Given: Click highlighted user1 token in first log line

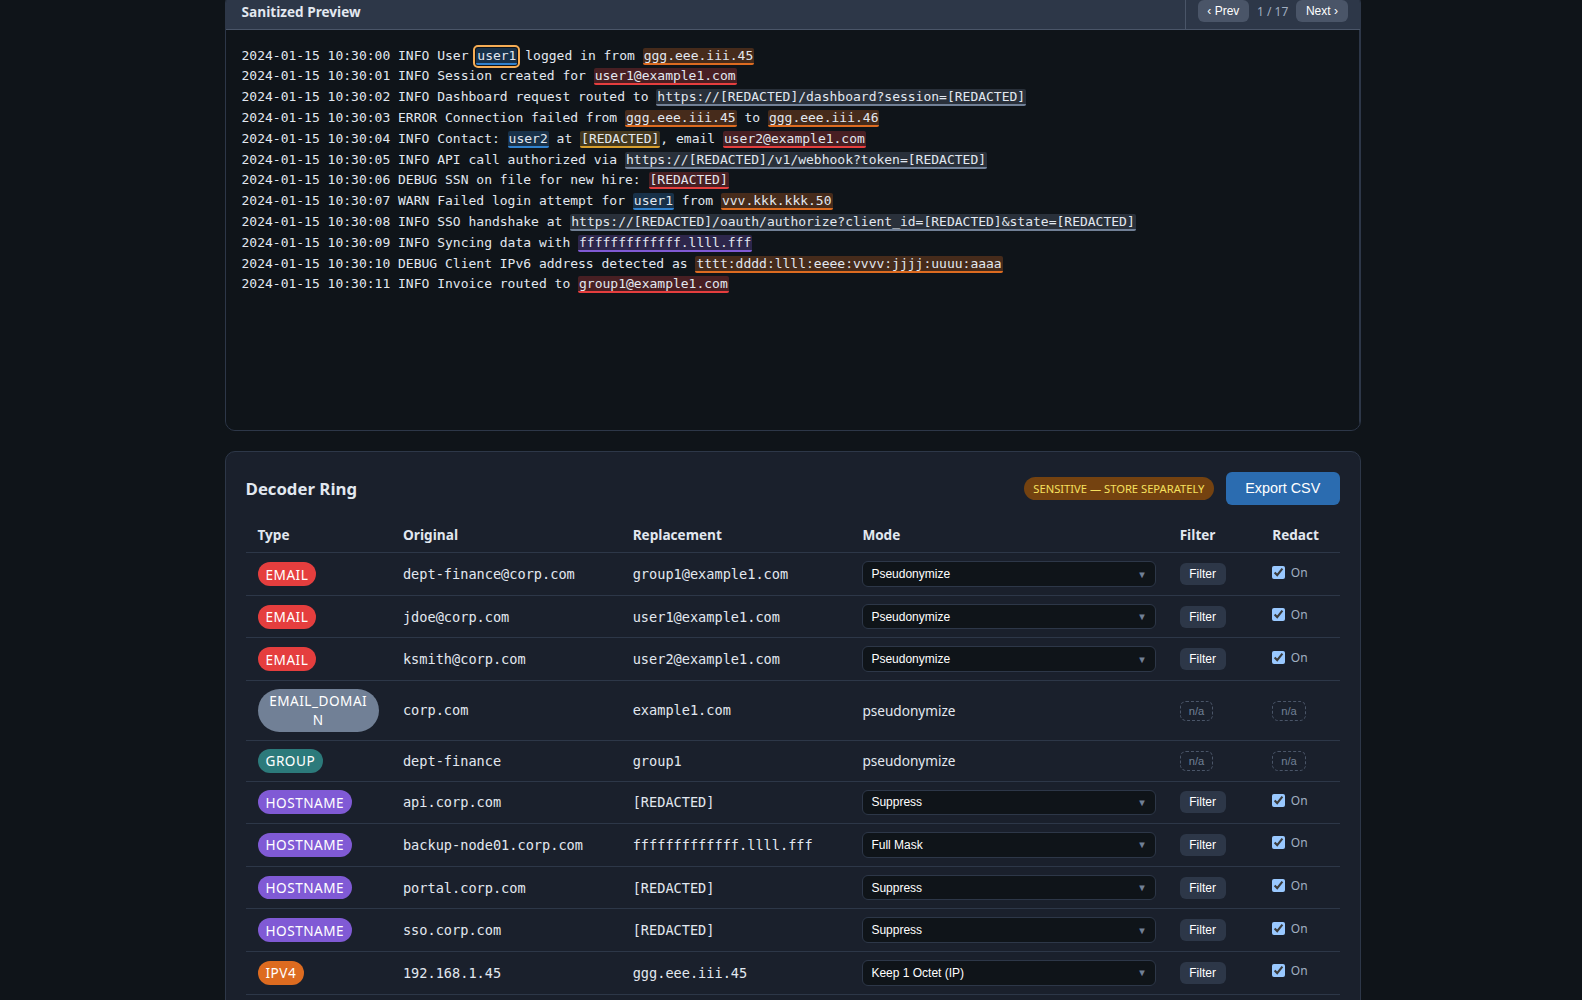Looking at the screenshot, I should coord(497,56).
